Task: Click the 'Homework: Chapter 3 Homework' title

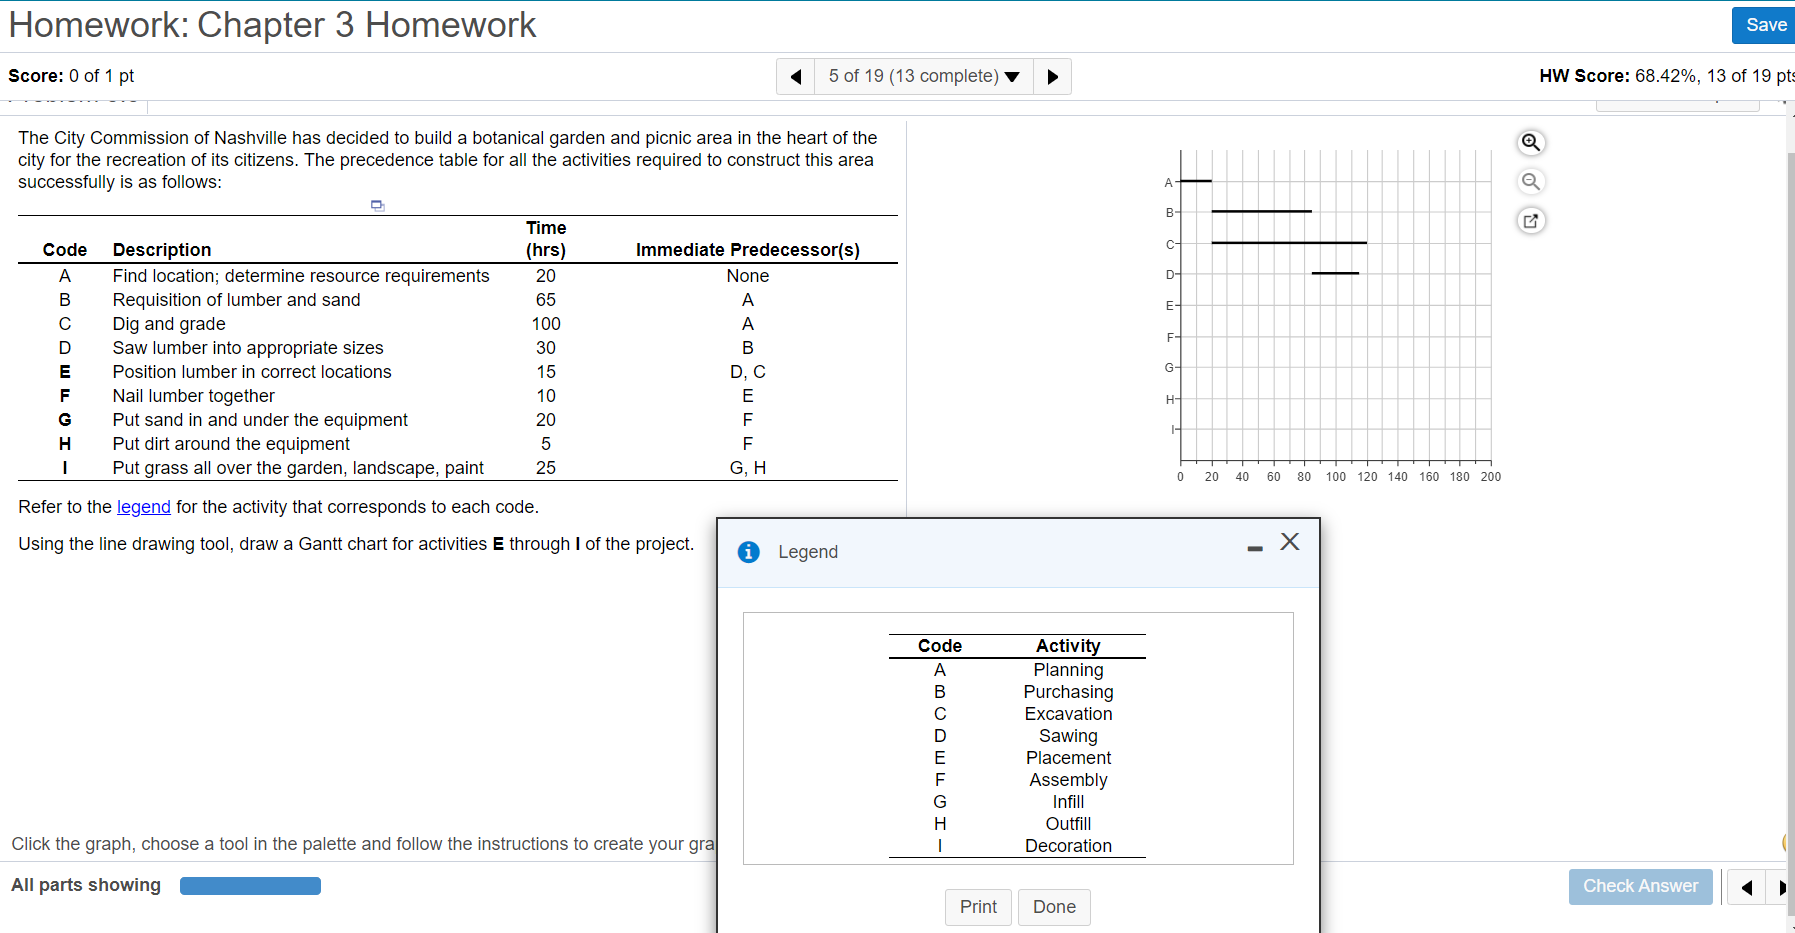Action: 272,25
